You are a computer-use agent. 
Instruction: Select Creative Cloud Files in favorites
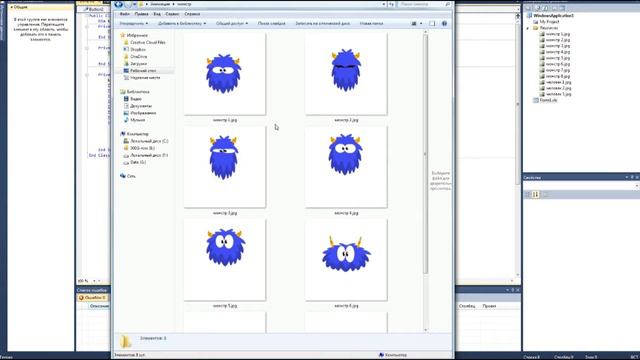(144, 42)
